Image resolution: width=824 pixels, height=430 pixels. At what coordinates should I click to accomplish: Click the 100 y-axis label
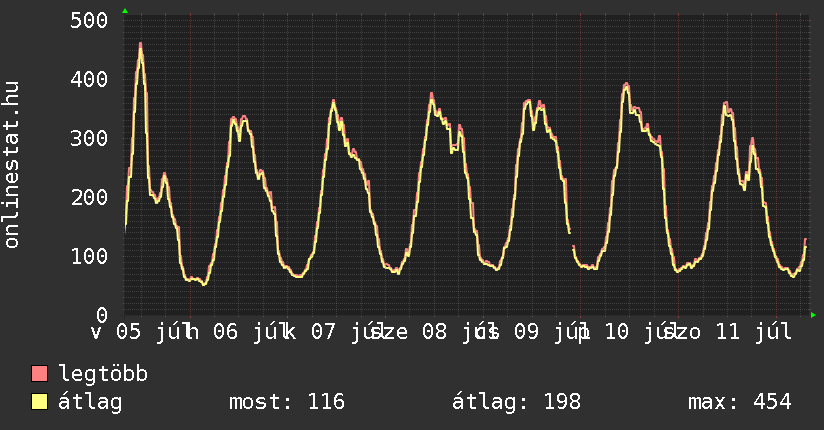click(x=89, y=256)
